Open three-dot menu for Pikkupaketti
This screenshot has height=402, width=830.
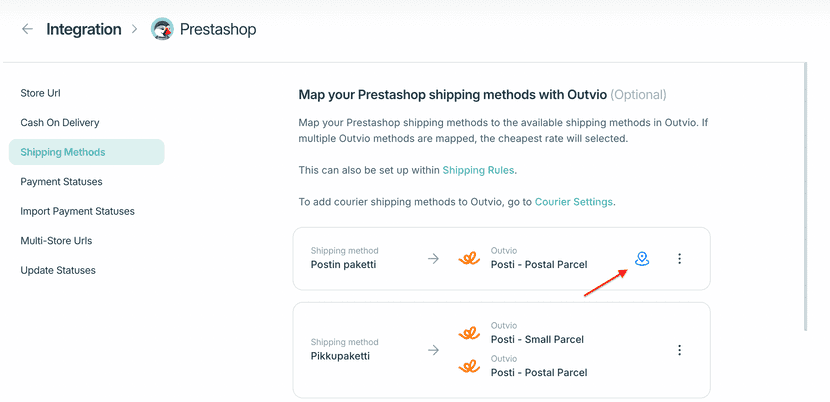click(680, 350)
